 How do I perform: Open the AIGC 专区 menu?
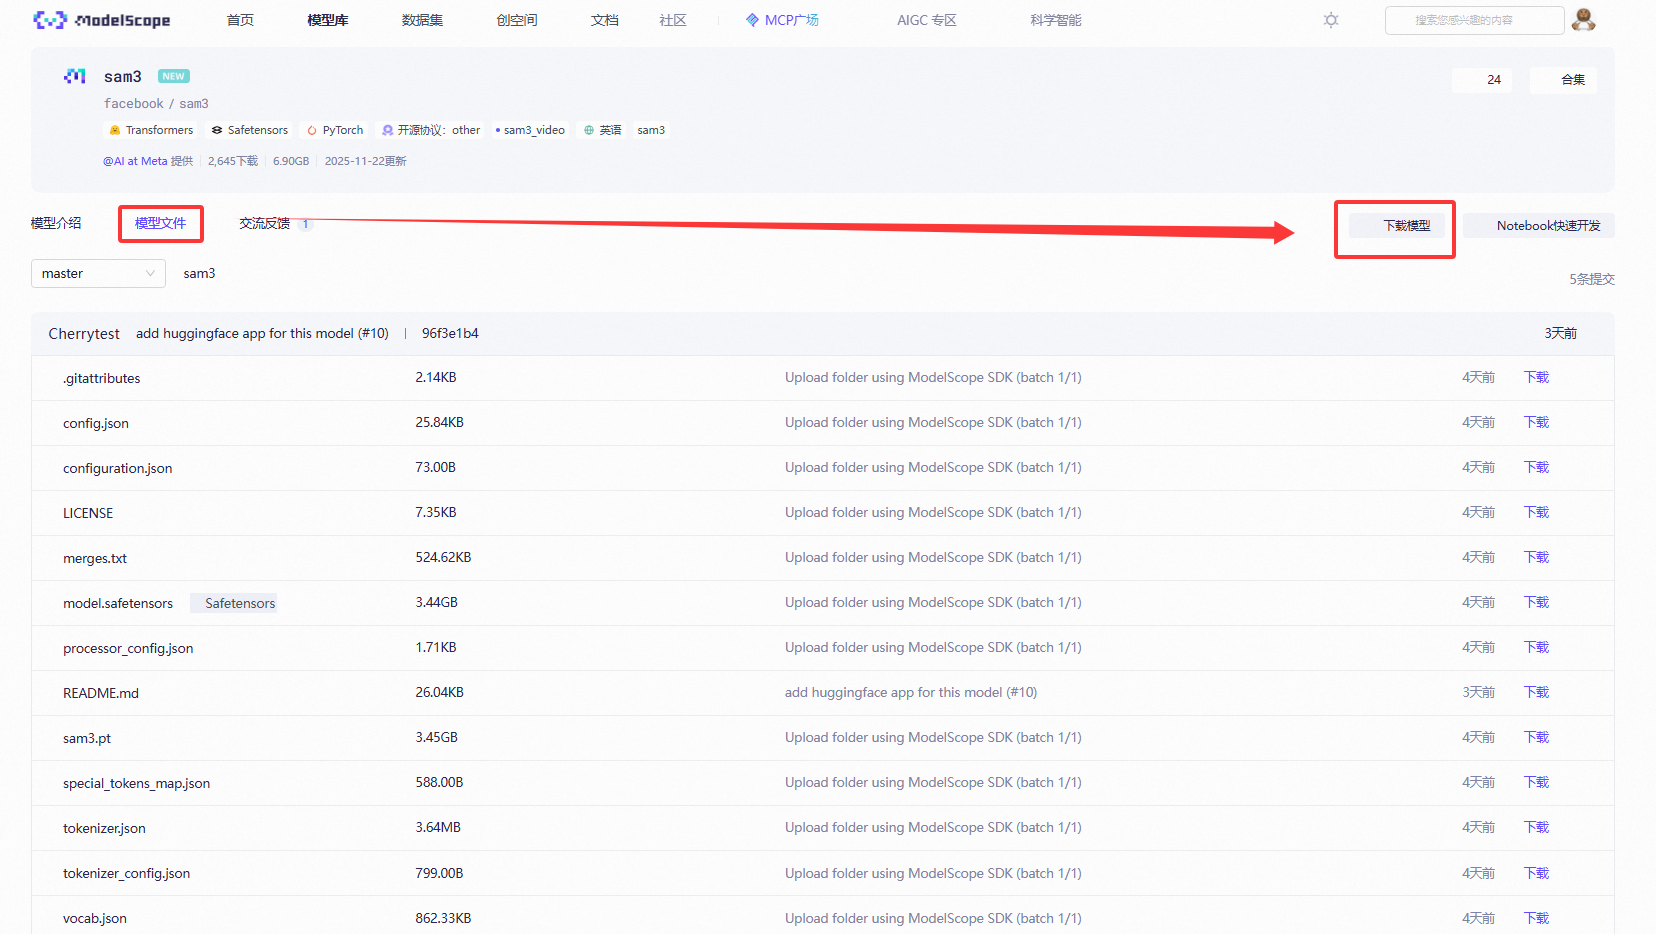pyautogui.click(x=927, y=20)
